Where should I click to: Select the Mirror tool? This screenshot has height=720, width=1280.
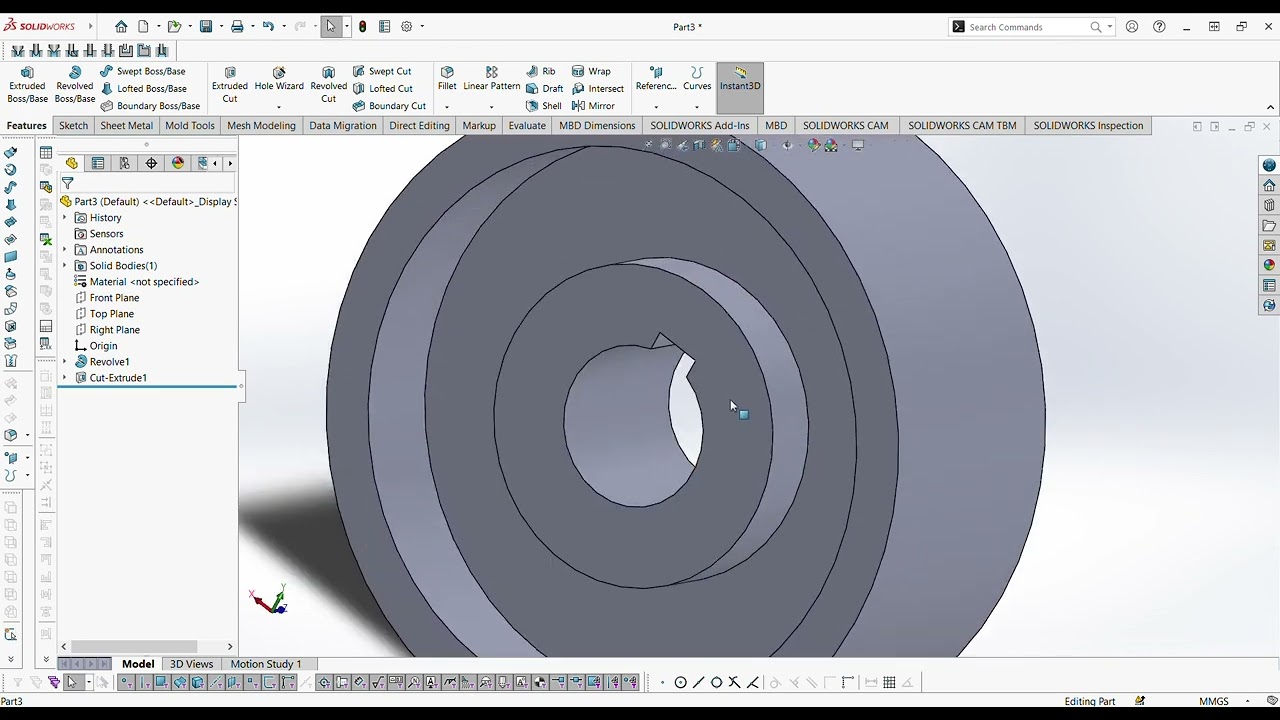593,106
